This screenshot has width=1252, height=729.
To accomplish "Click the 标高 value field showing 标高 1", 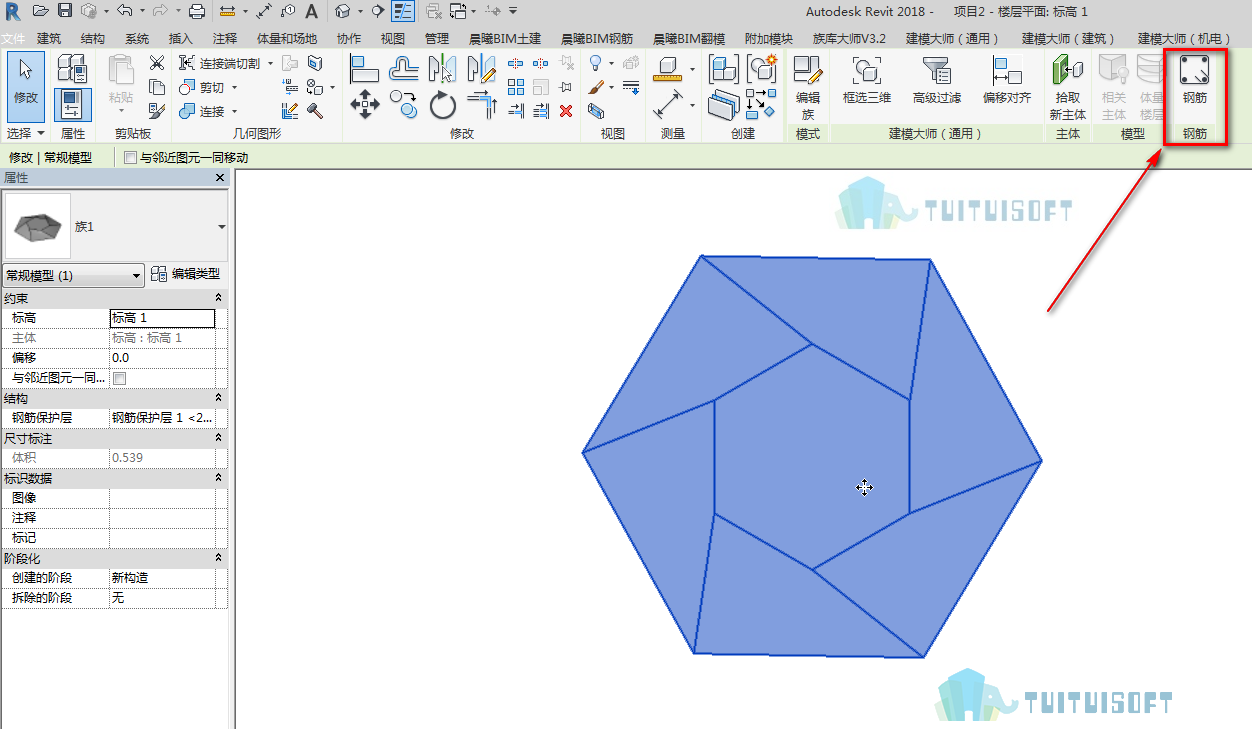I will point(162,318).
